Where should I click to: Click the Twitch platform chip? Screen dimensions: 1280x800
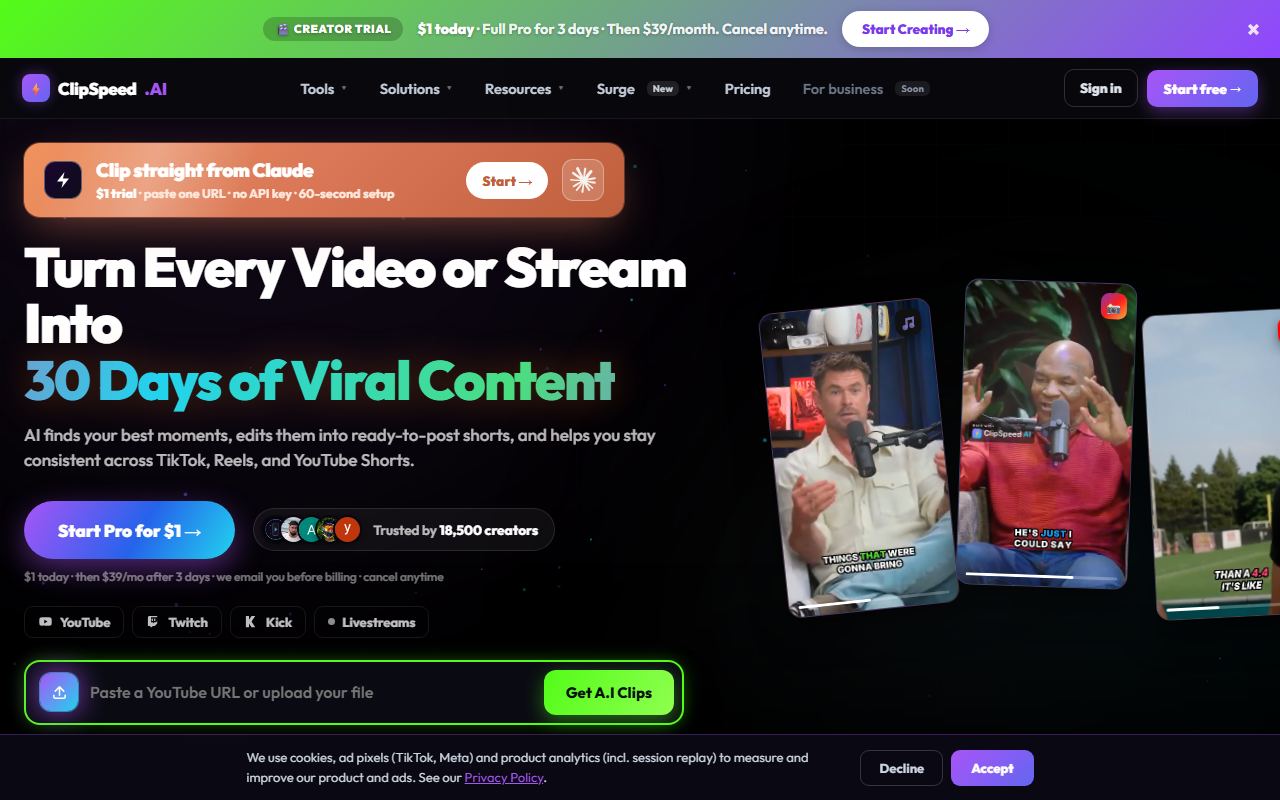pos(177,622)
